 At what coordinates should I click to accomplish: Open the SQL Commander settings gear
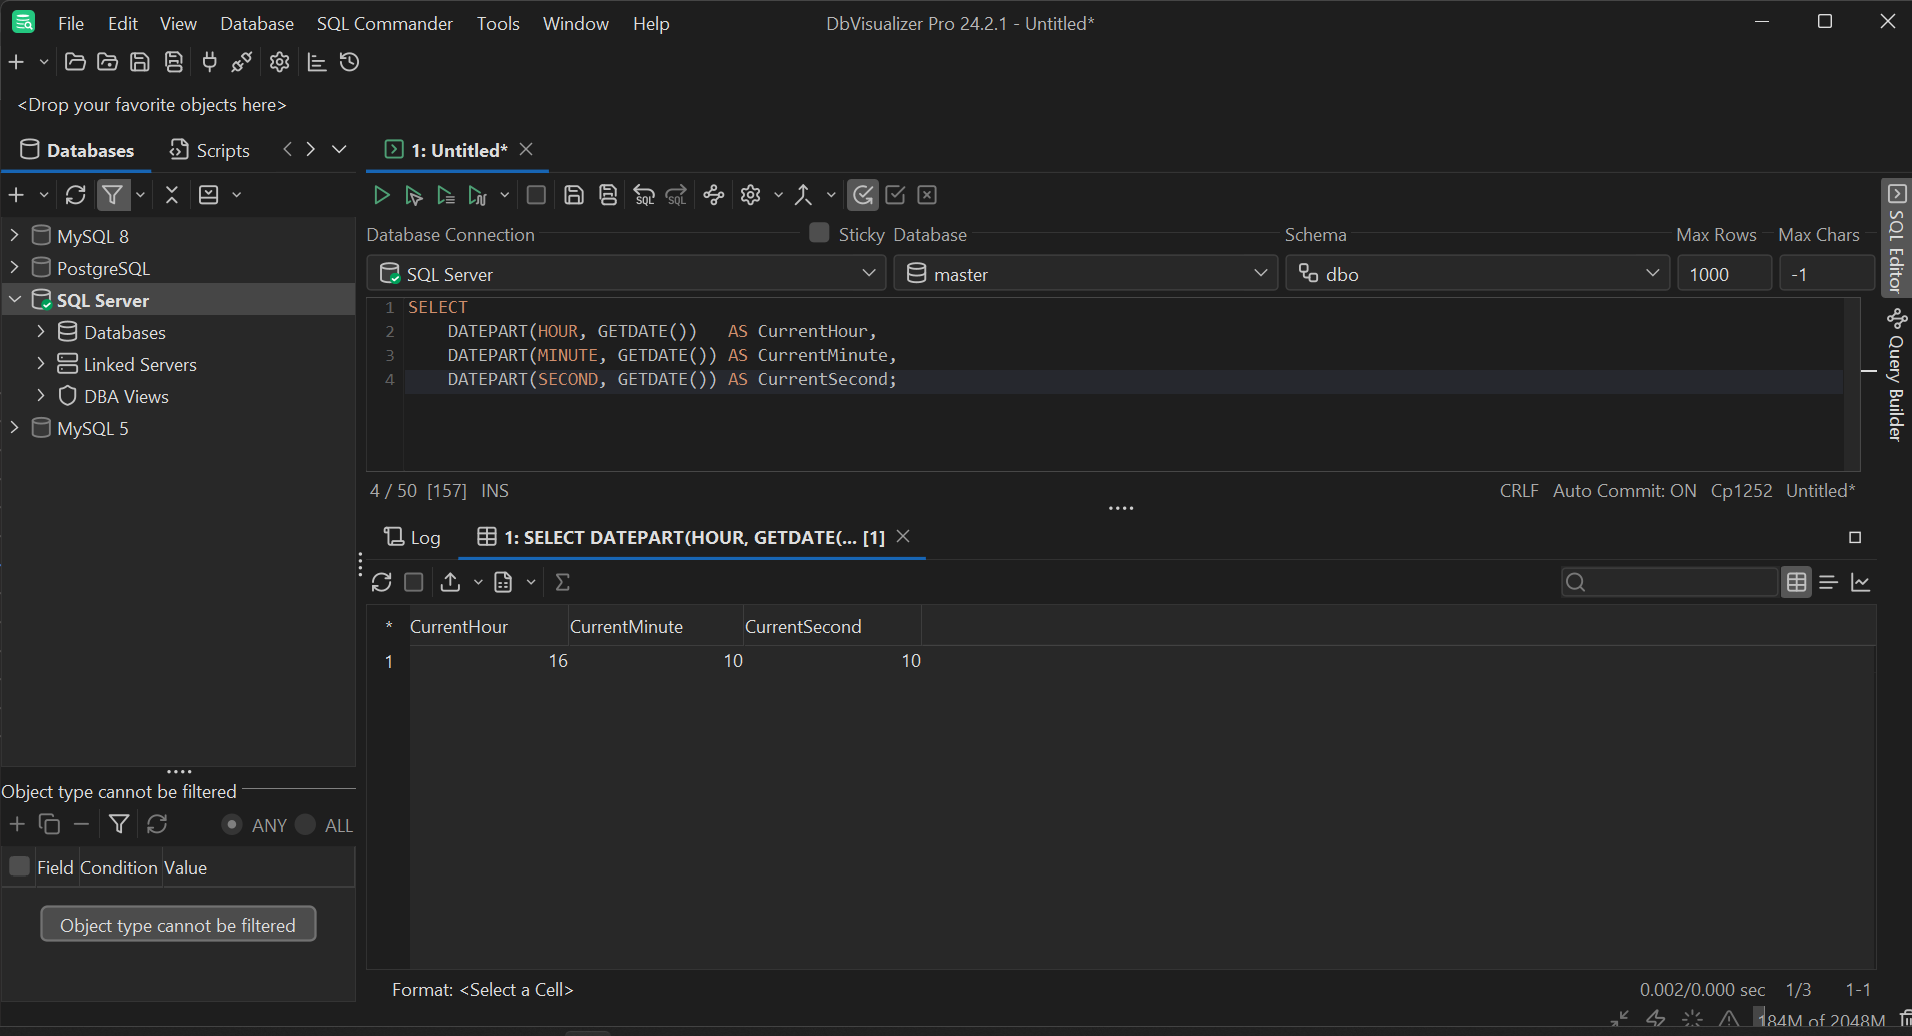click(750, 194)
